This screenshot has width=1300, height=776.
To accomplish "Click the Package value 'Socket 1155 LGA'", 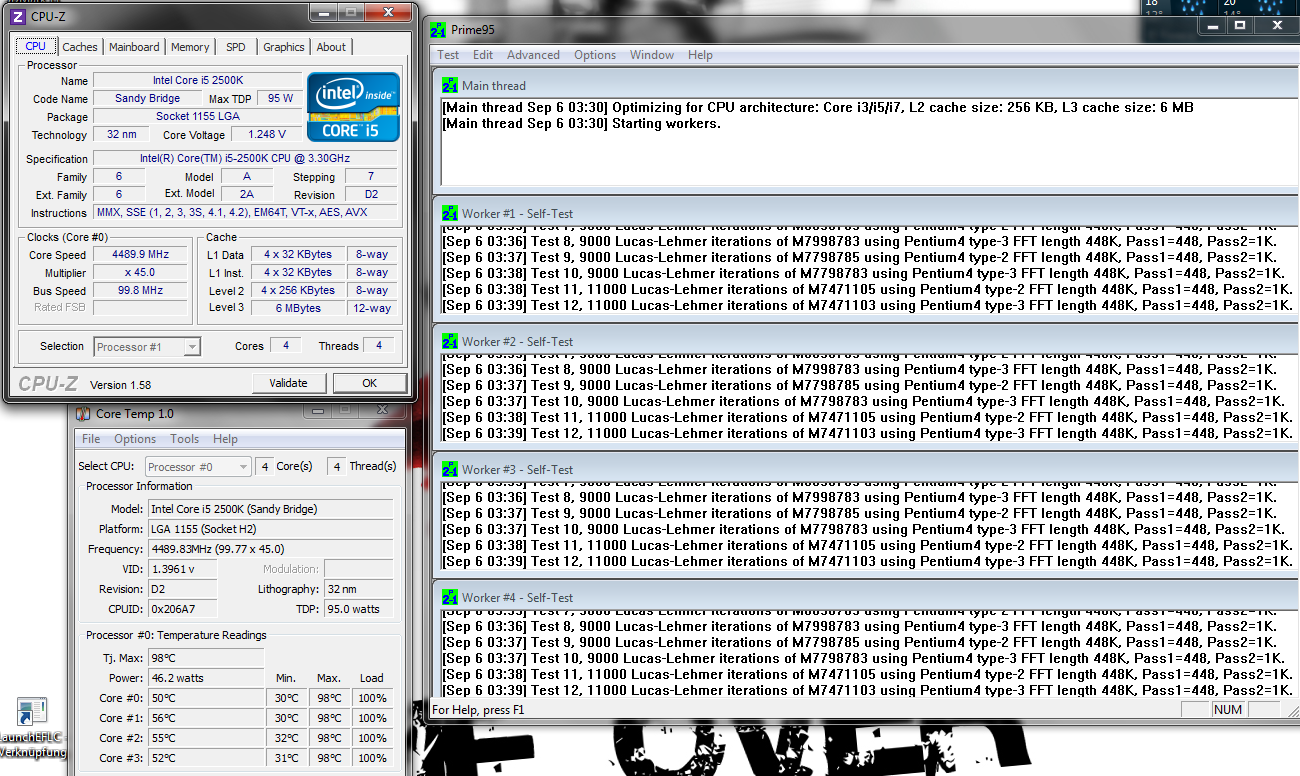I will click(x=197, y=117).
